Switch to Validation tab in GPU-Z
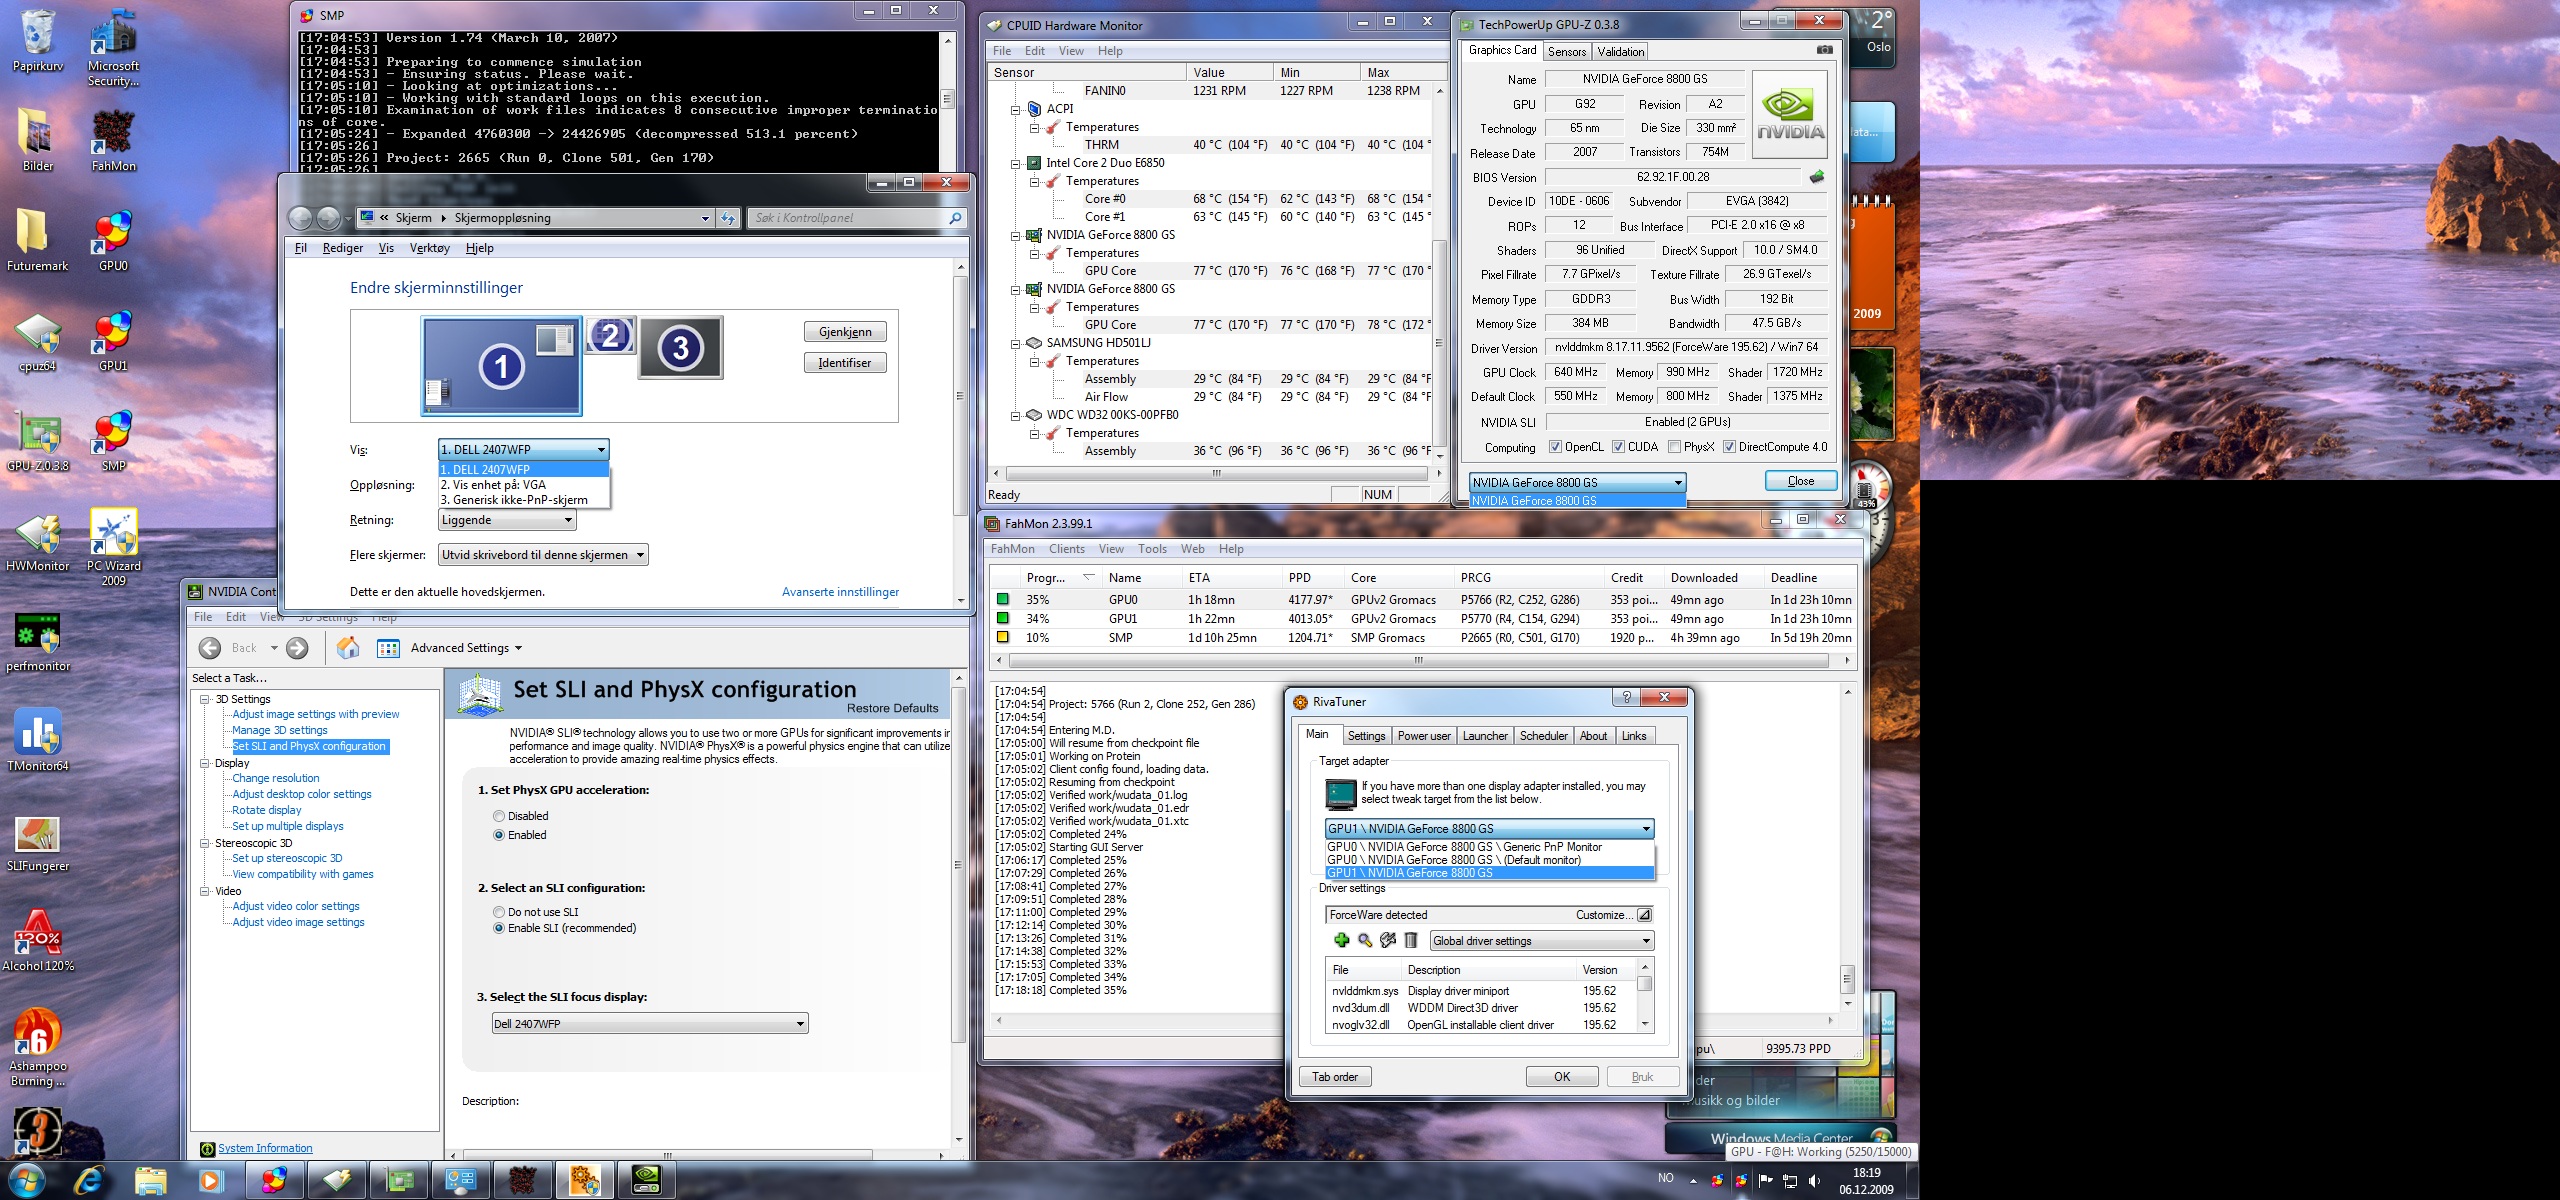This screenshot has width=2560, height=1200. 1620,52
